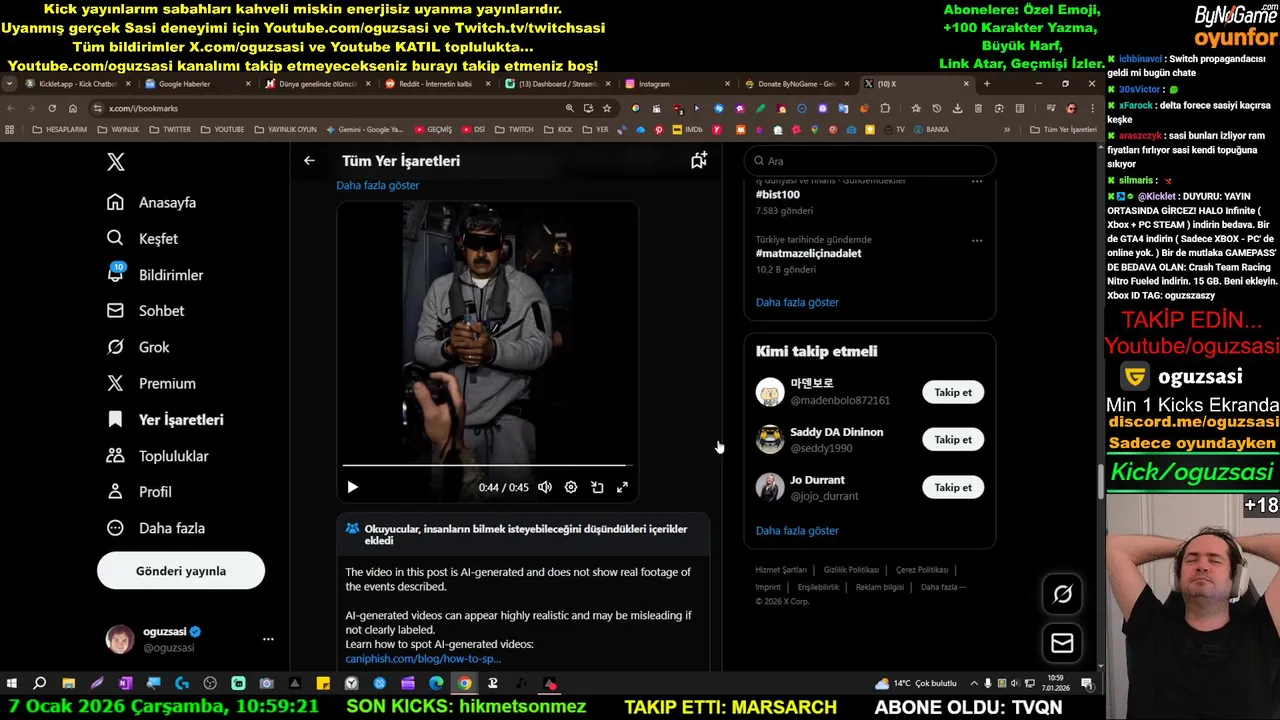Select Yer İşaretleri bookmarks item
The height and width of the screenshot is (720, 1280).
[x=165, y=419]
